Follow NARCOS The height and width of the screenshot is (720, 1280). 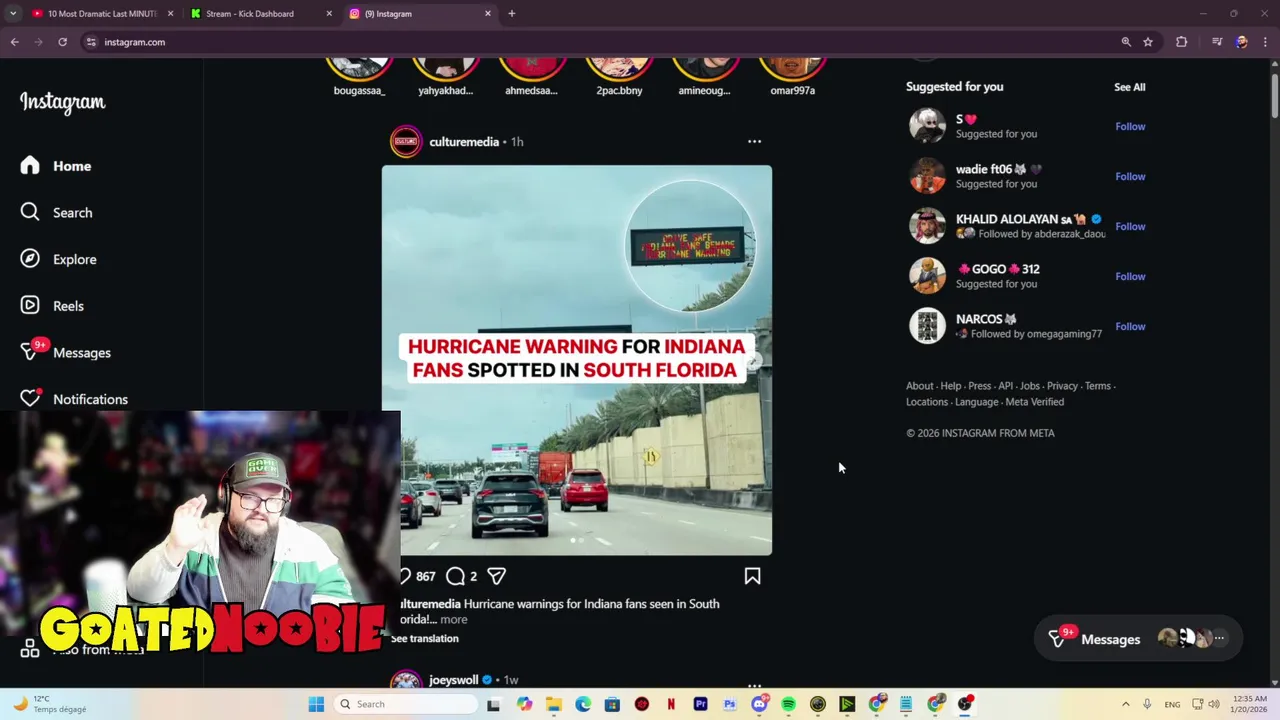(x=1130, y=326)
